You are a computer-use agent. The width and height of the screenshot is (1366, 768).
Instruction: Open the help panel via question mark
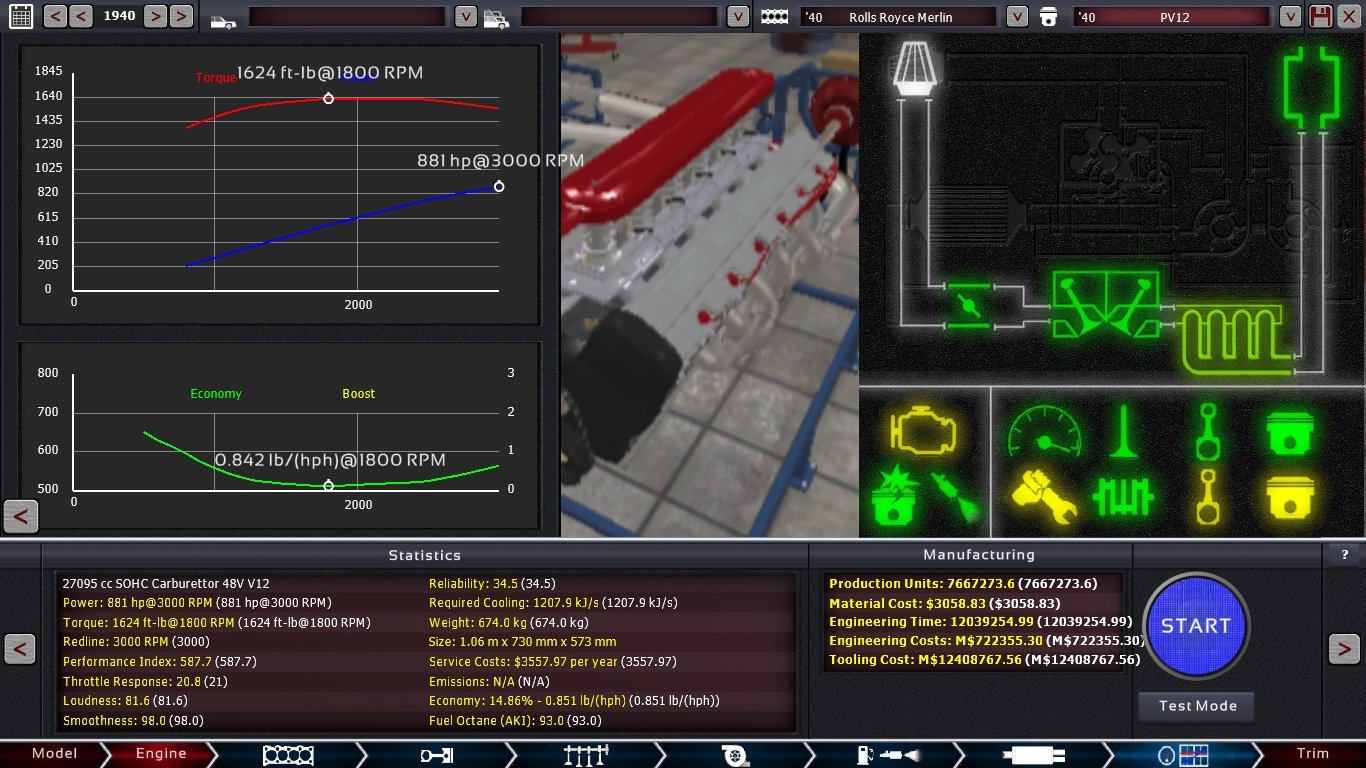(1343, 555)
